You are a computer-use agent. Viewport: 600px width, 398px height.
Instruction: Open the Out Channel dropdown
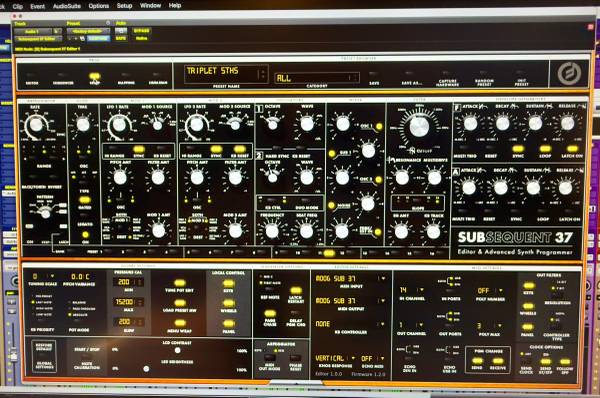pos(411,325)
